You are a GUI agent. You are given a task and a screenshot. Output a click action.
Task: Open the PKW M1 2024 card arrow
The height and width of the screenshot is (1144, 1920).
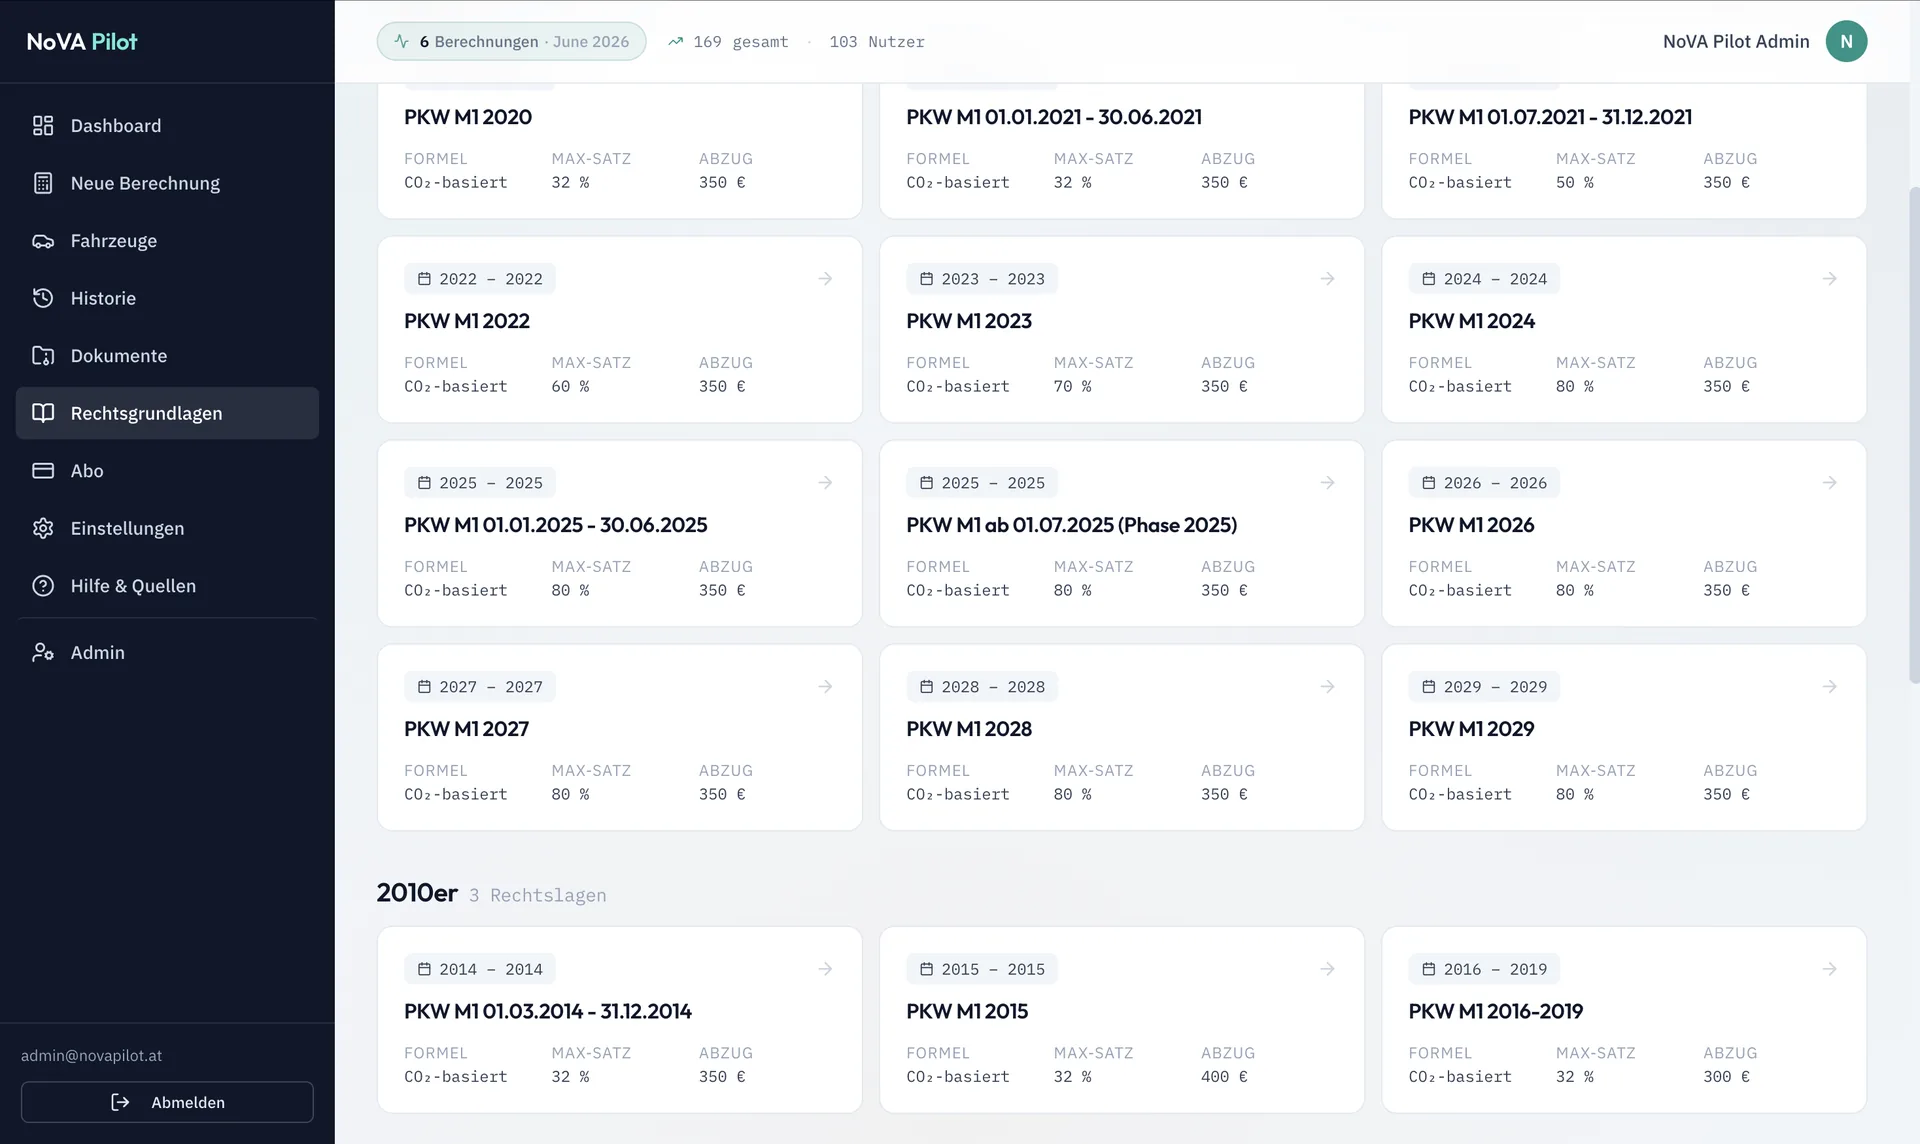[1829, 279]
